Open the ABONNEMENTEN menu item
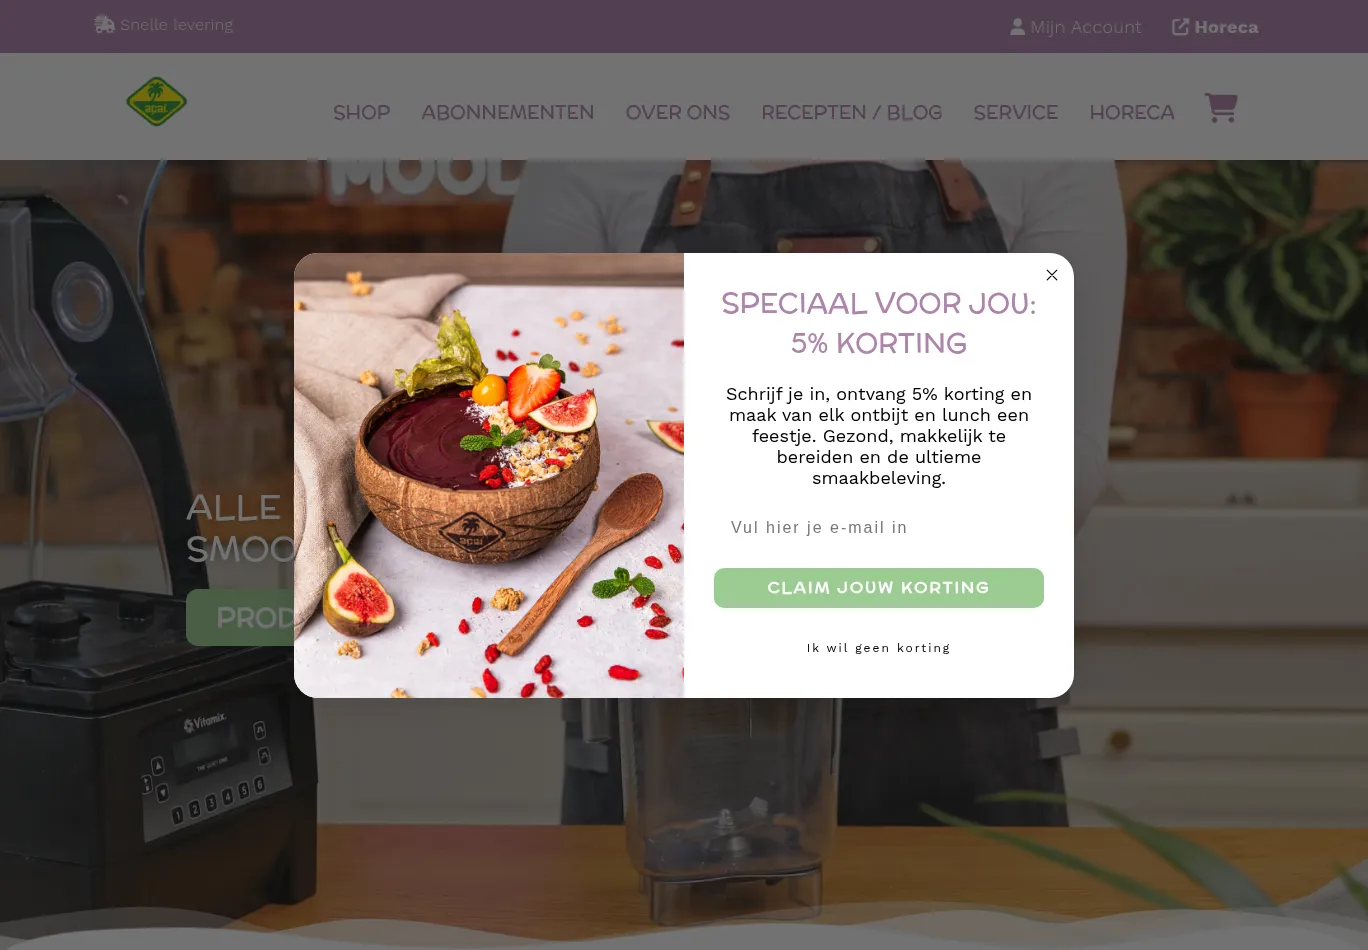Screen dimensions: 1368x950 point(507,112)
